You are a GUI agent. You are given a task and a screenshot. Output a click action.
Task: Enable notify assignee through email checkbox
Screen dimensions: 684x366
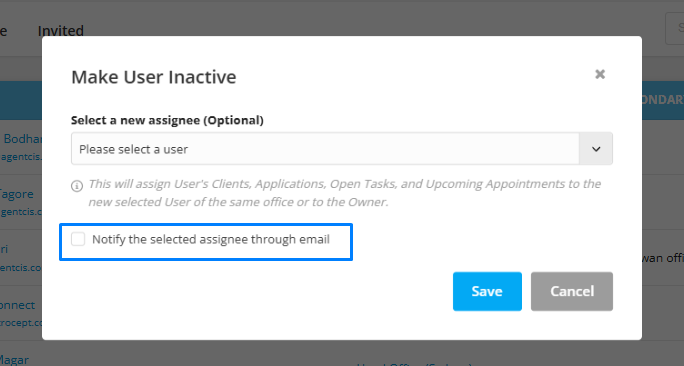[78, 239]
